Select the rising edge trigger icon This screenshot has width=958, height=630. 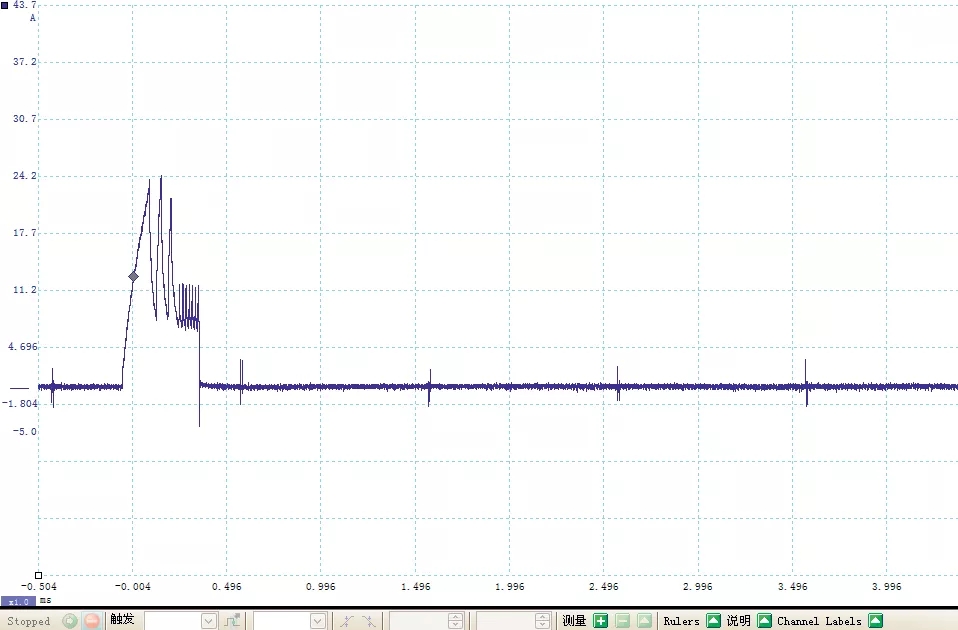click(x=346, y=621)
